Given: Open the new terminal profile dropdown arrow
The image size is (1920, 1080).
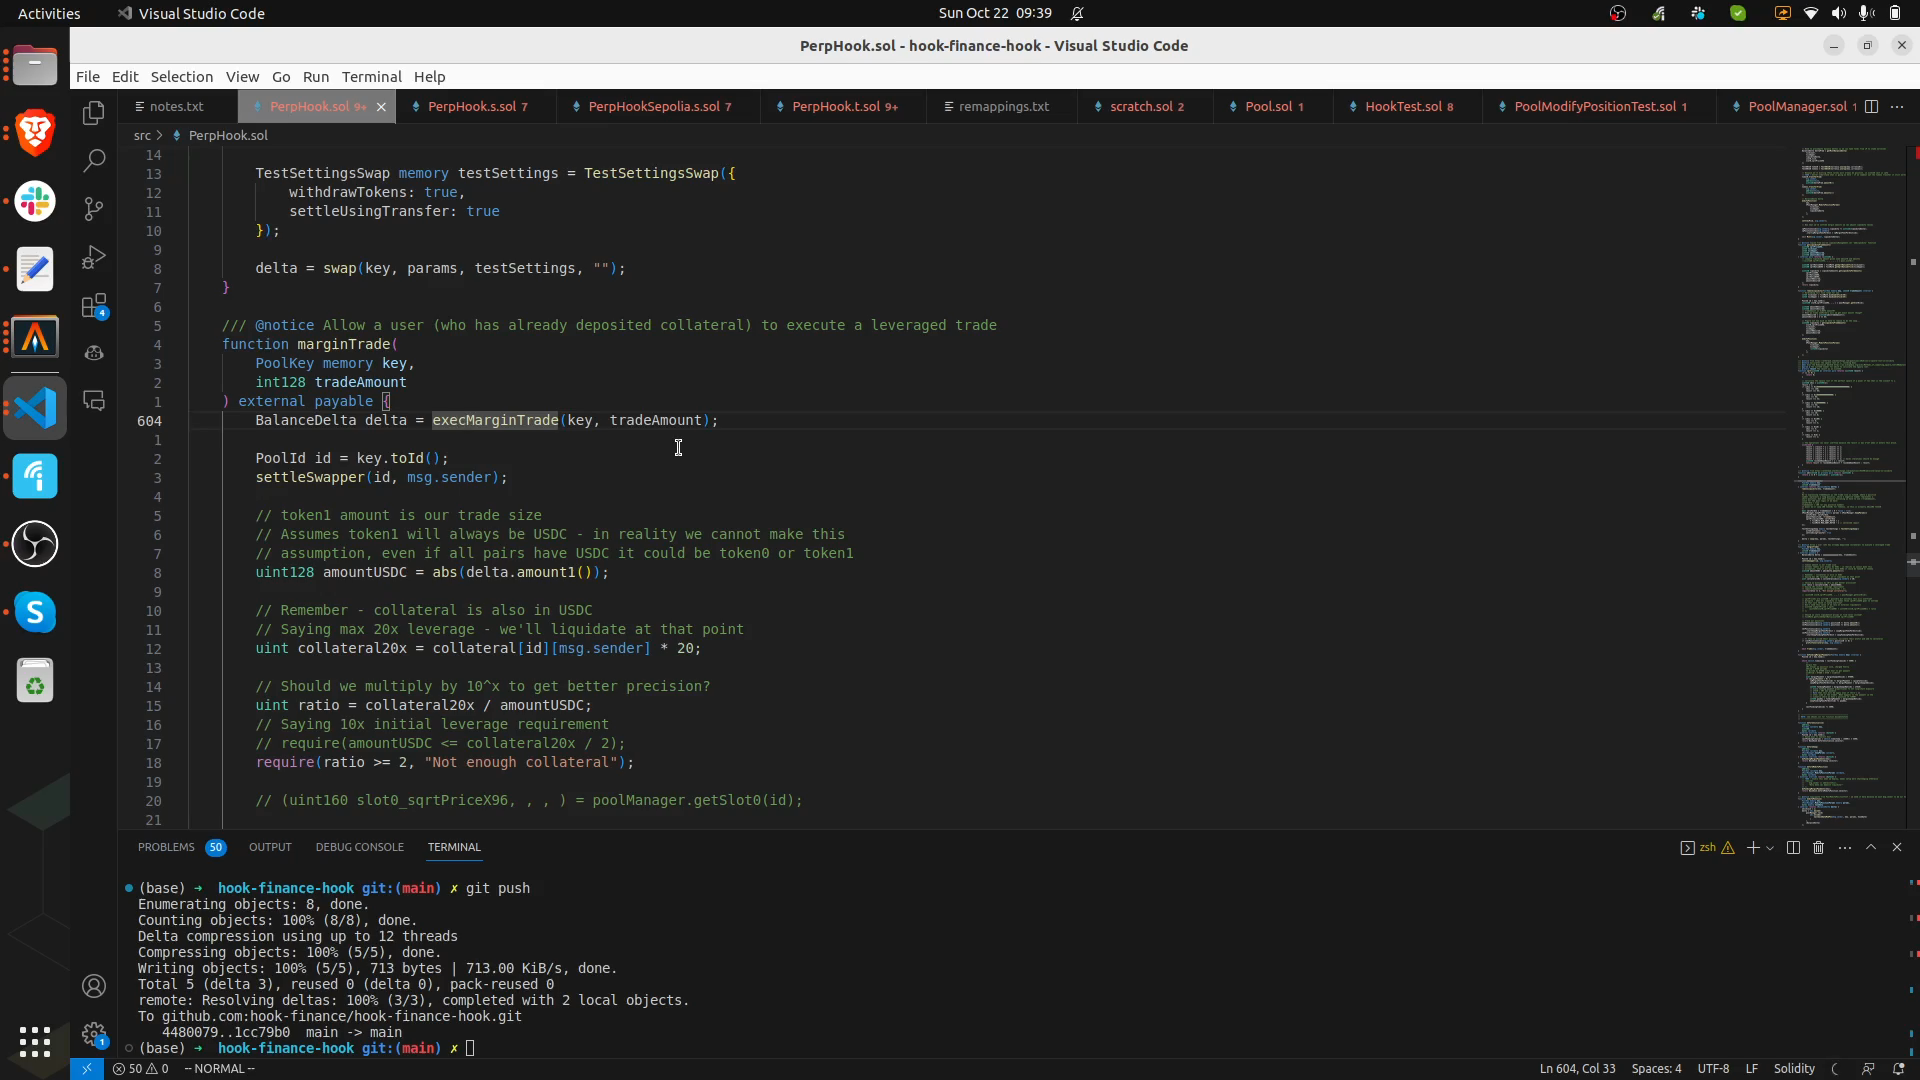Looking at the screenshot, I should tap(1770, 848).
